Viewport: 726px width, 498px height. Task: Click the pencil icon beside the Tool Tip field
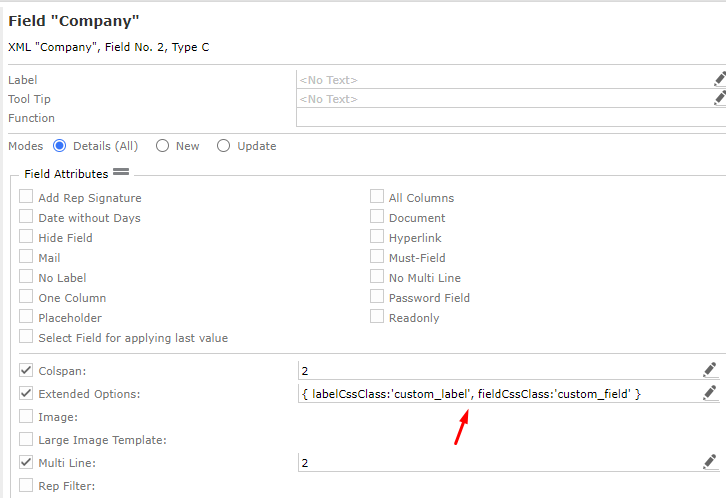point(719,99)
